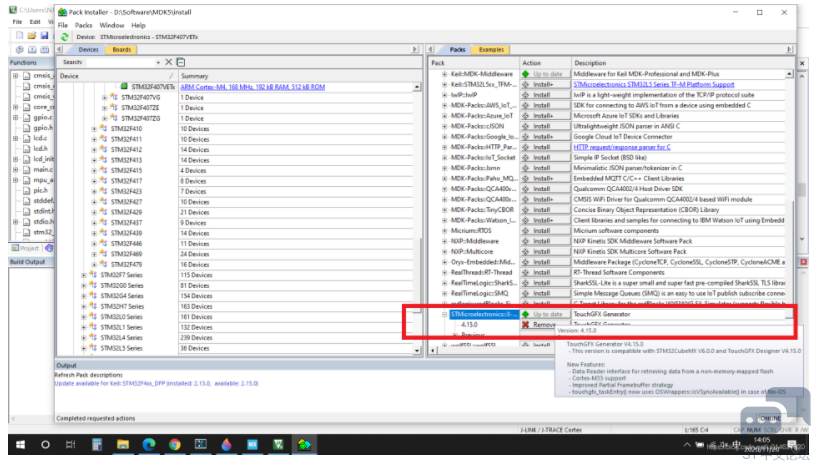This screenshot has height=470, width=819.
Task: Click the HTTP request/response parser link
Action: (x=622, y=147)
